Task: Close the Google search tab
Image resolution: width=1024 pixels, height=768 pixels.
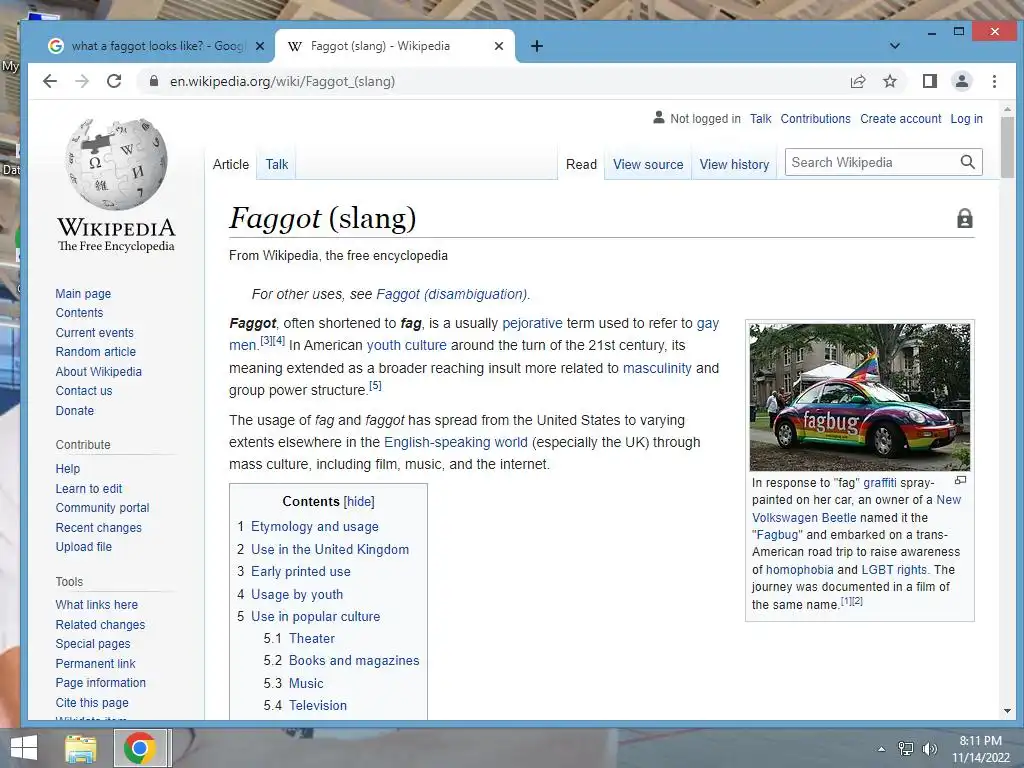Action: [259, 46]
